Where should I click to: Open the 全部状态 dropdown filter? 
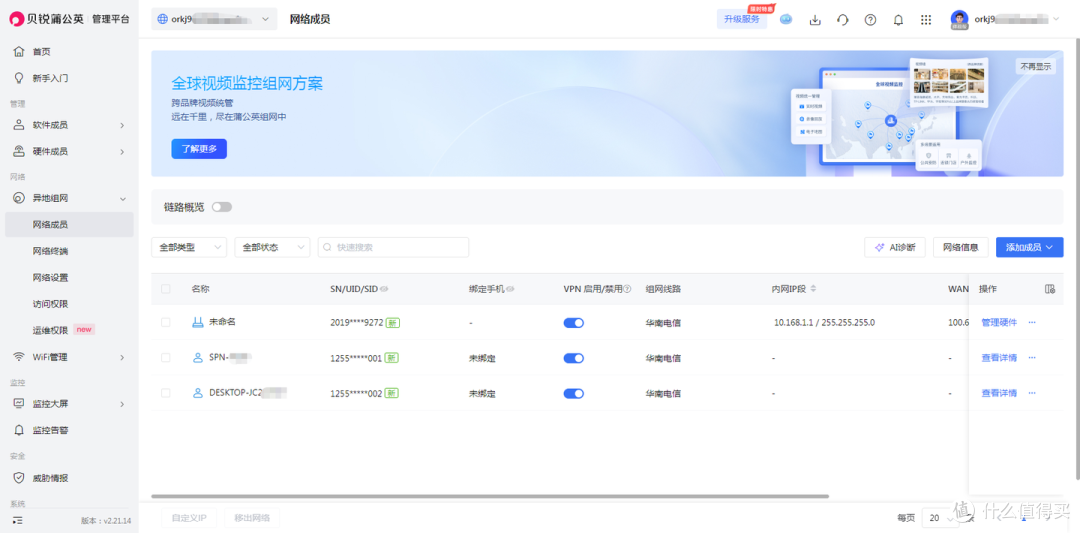tap(272, 247)
